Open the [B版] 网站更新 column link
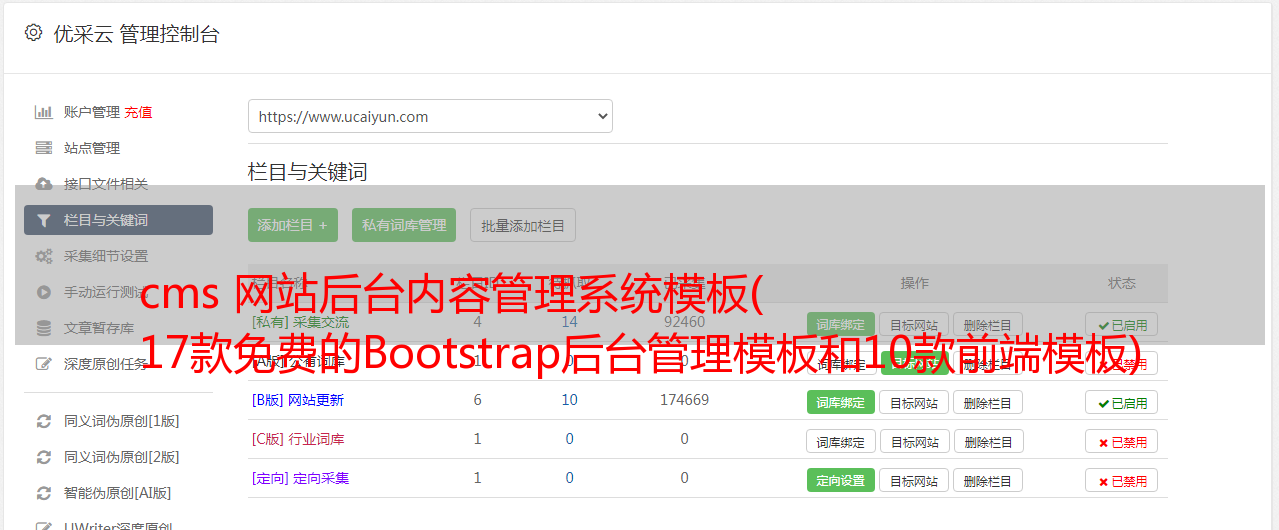 [298, 400]
